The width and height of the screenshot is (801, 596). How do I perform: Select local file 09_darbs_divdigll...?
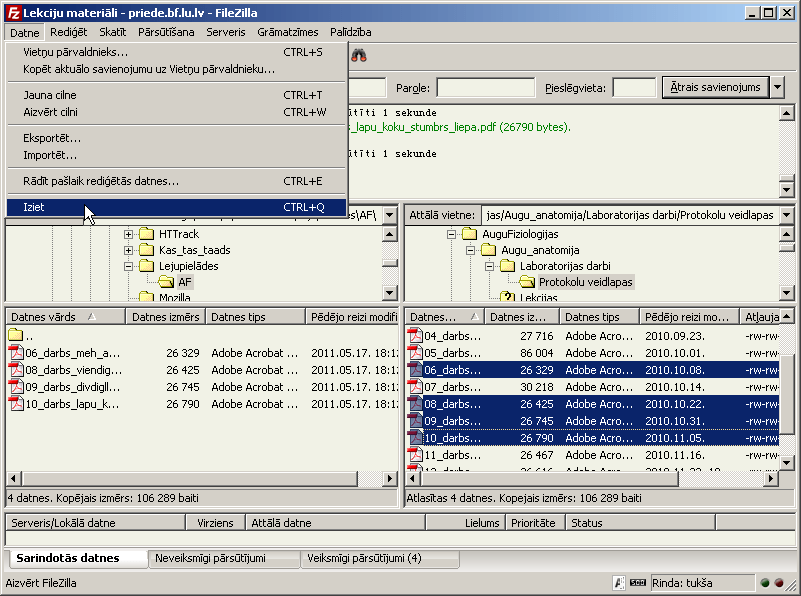pyautogui.click(x=72, y=387)
